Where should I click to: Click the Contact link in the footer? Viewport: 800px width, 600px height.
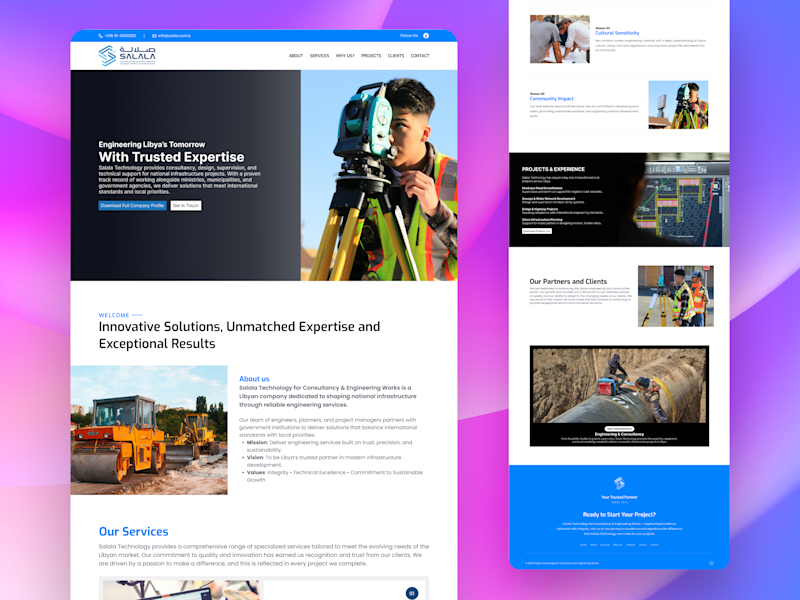(x=654, y=545)
